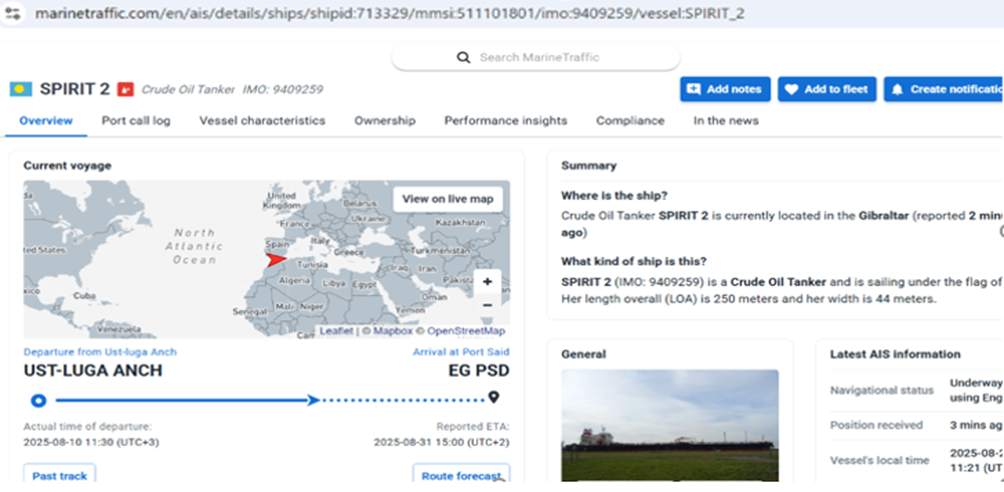Switch to the Port call log tab
The image size is (1004, 492).
136,120
